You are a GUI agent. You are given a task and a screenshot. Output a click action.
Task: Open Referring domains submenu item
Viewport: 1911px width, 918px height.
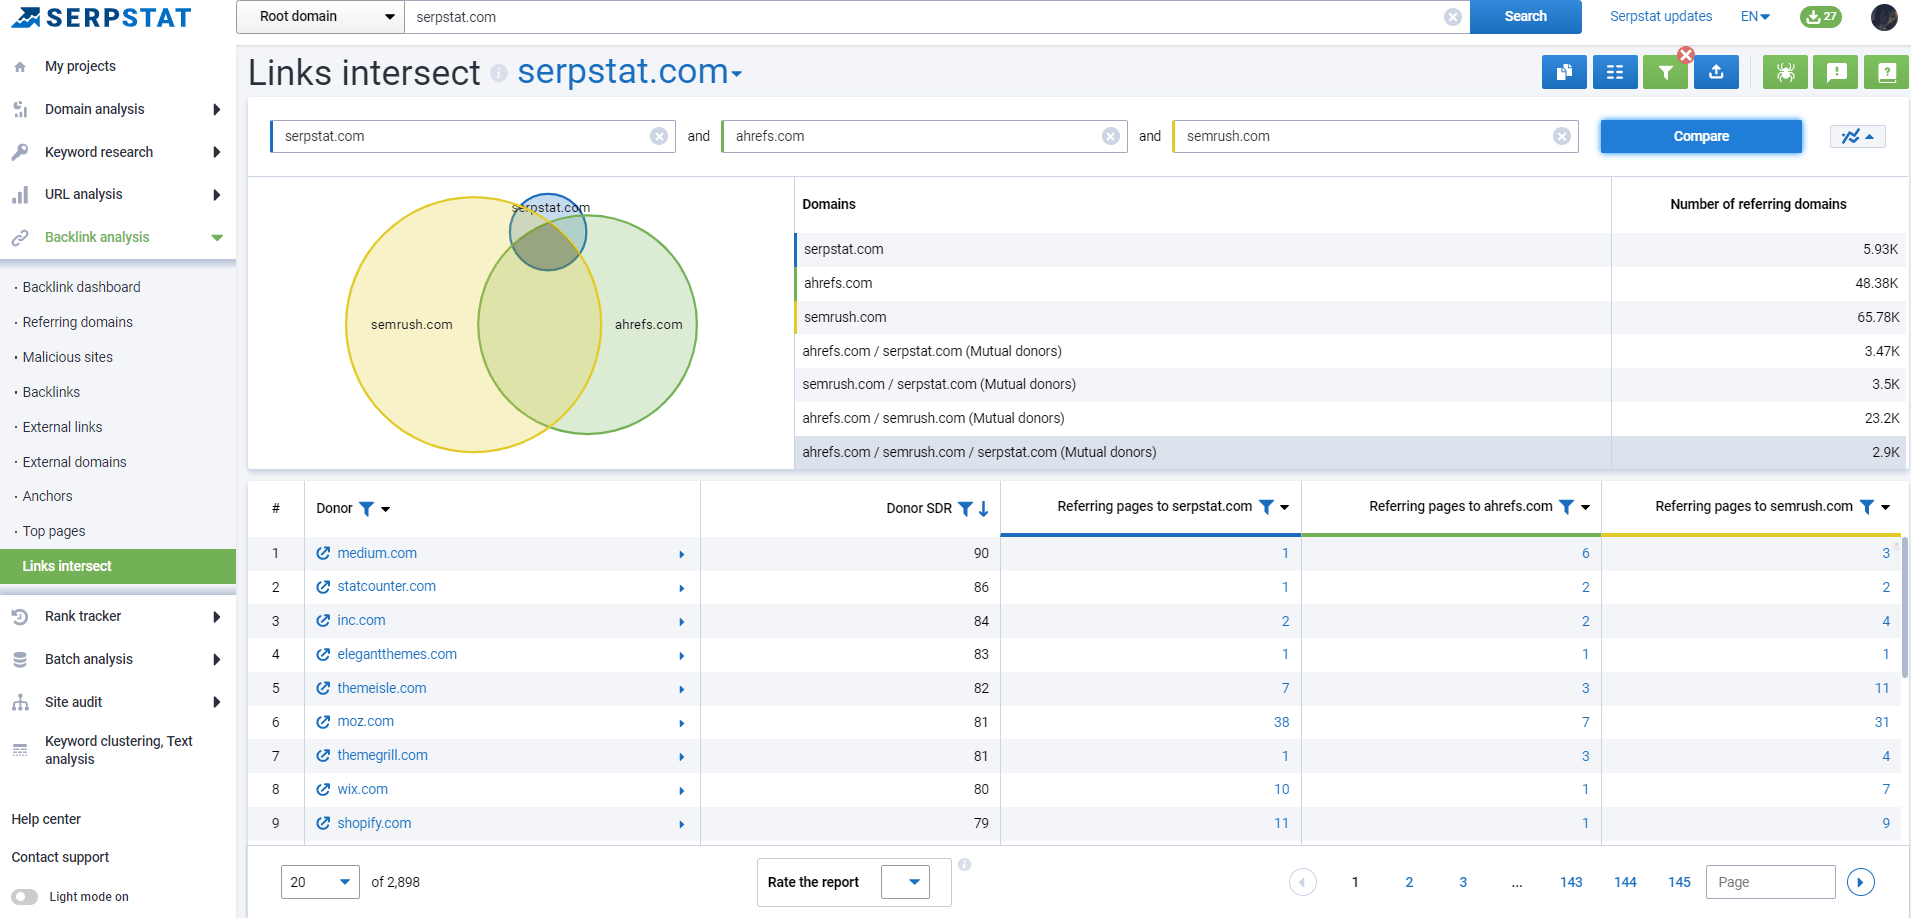coord(78,322)
